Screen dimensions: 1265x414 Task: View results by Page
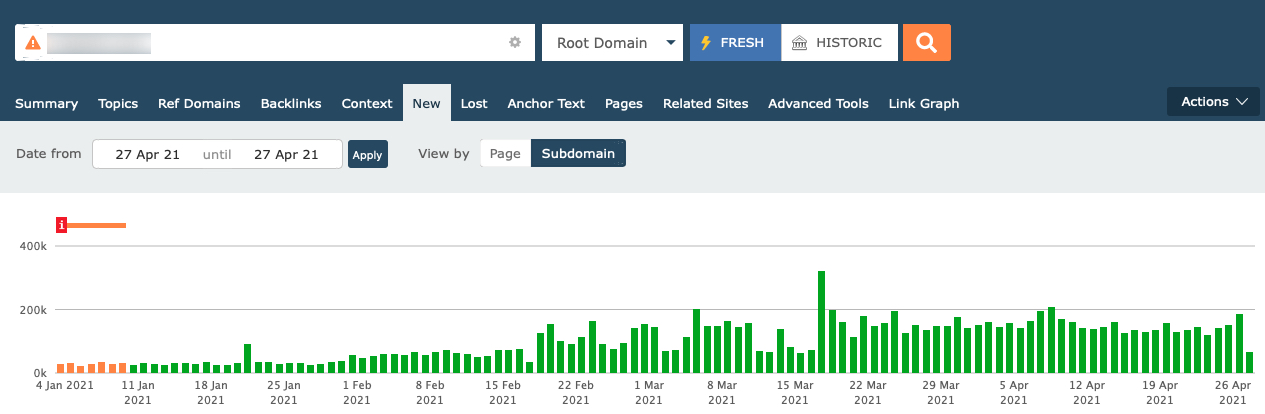[x=505, y=154]
